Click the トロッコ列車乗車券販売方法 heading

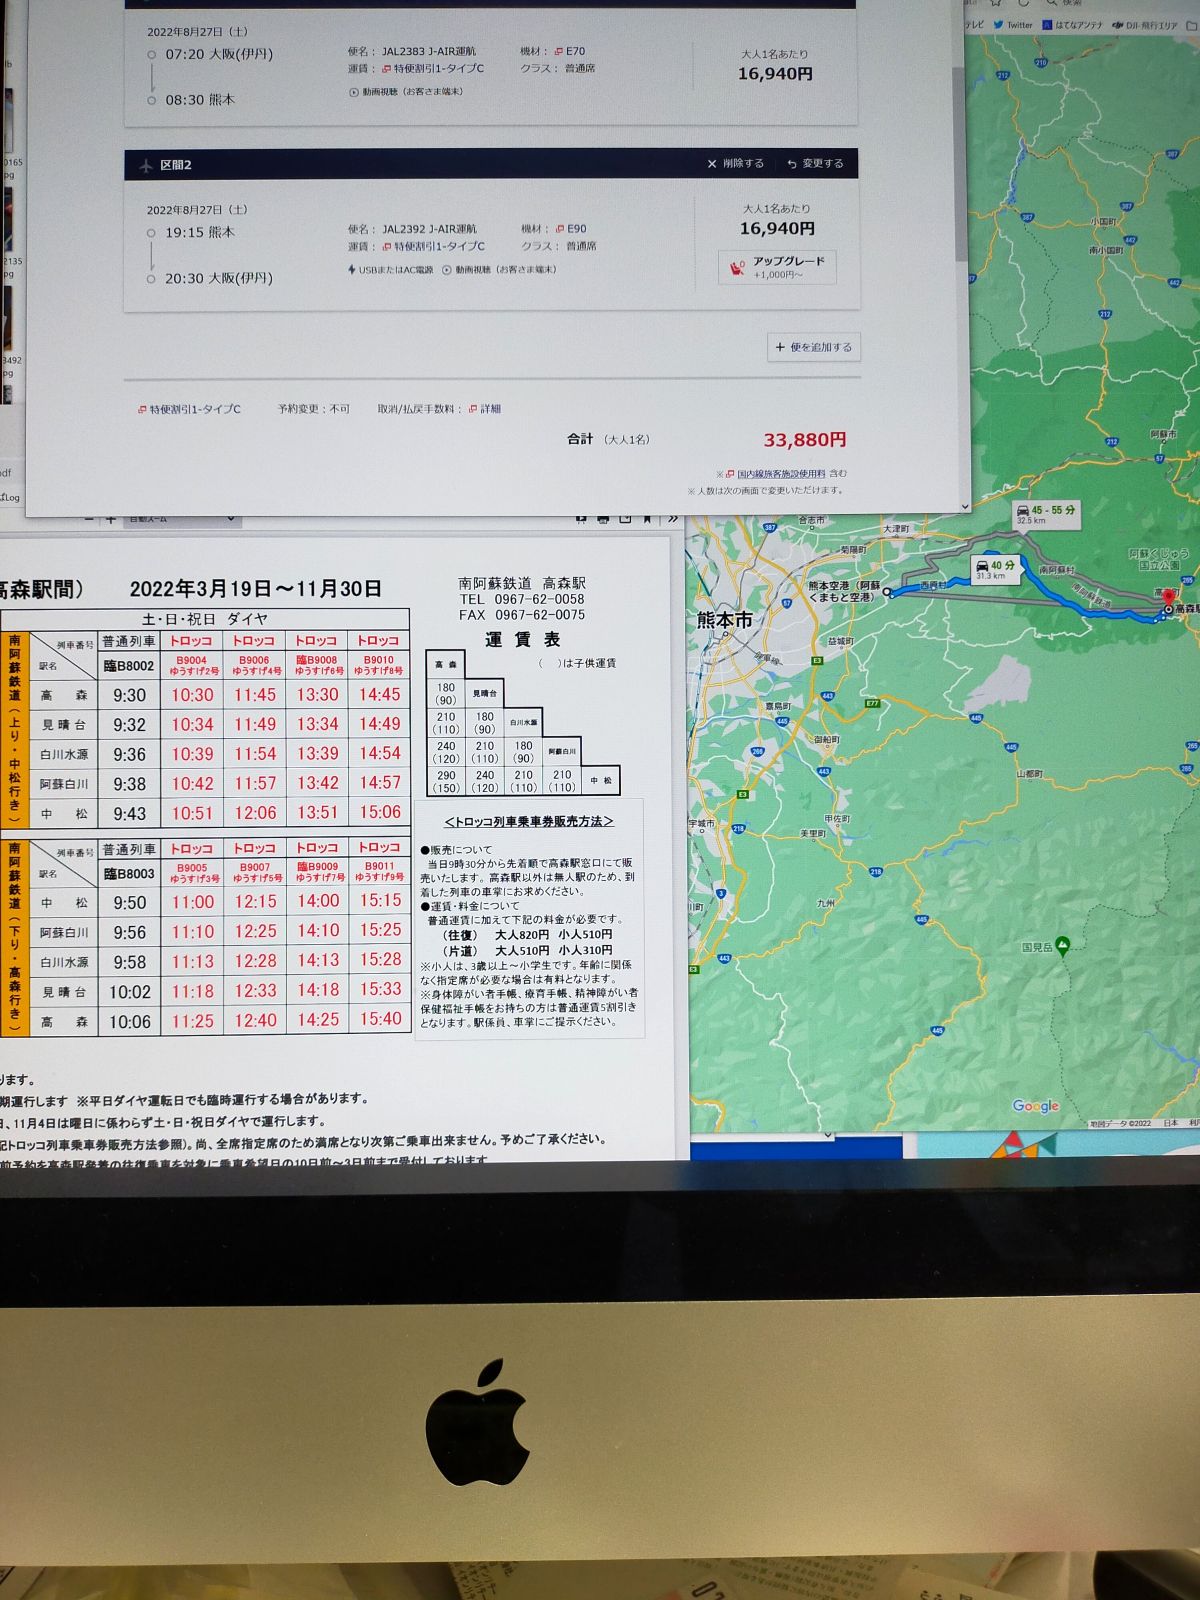(x=528, y=821)
